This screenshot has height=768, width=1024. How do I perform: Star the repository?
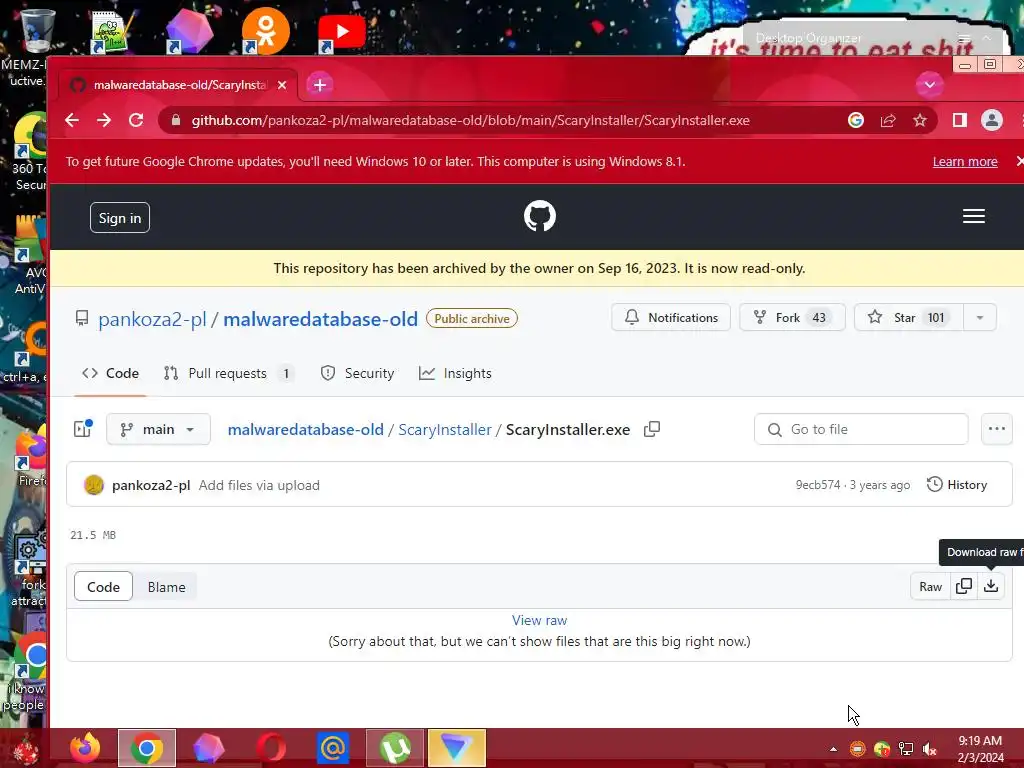coord(908,317)
